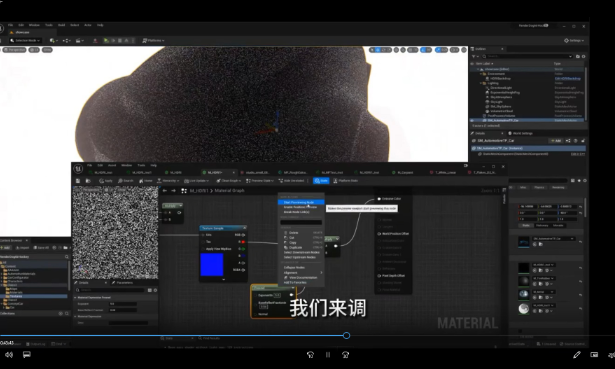Click Search in material editor toolbar
The image size is (615, 369).
point(126,181)
